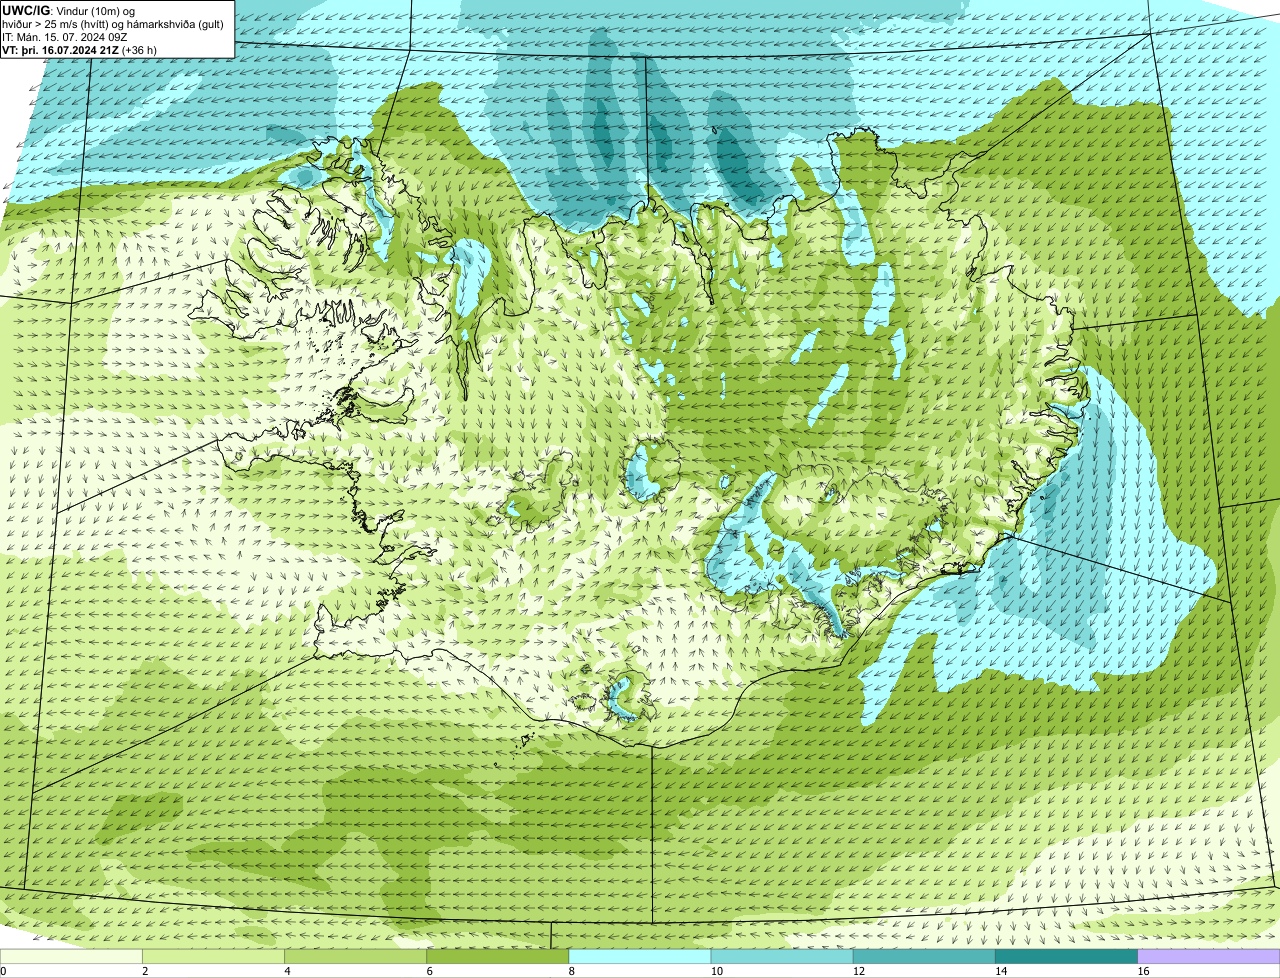Viewport: 1280px width, 978px height.
Task: Pick the 12–14 m/s teal legend swatch
Action: tap(924, 956)
